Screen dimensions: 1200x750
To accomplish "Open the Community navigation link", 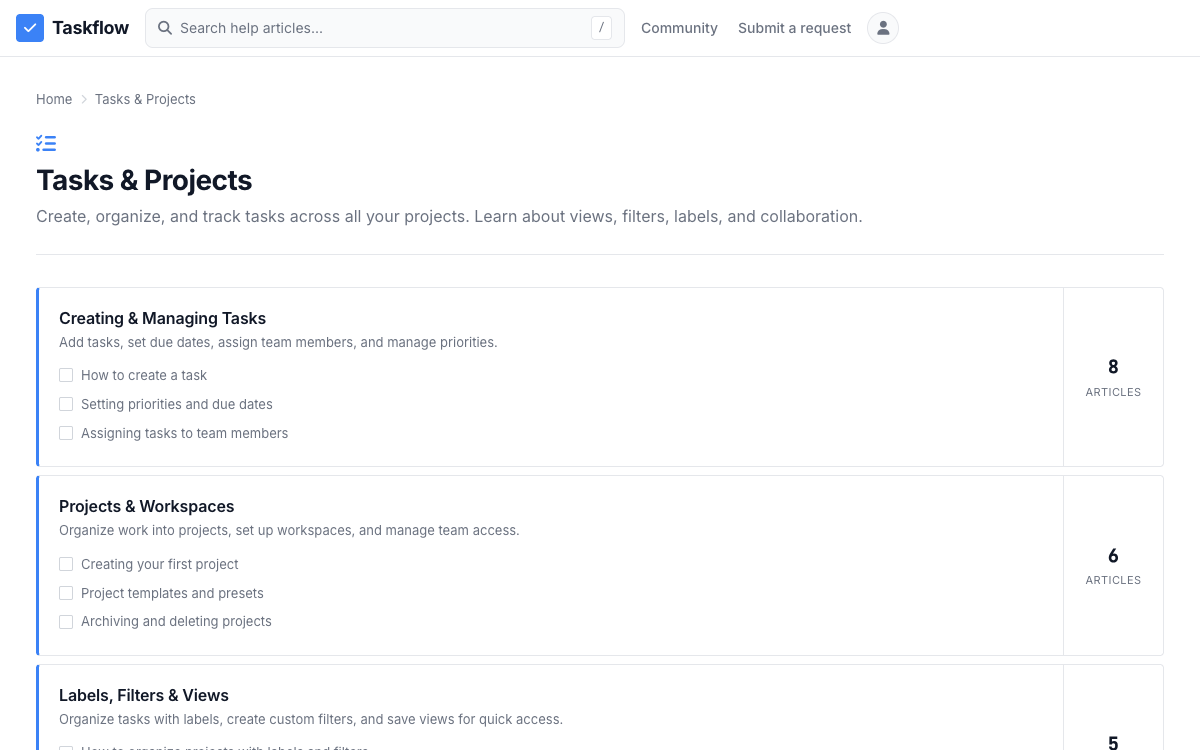I will coord(679,28).
